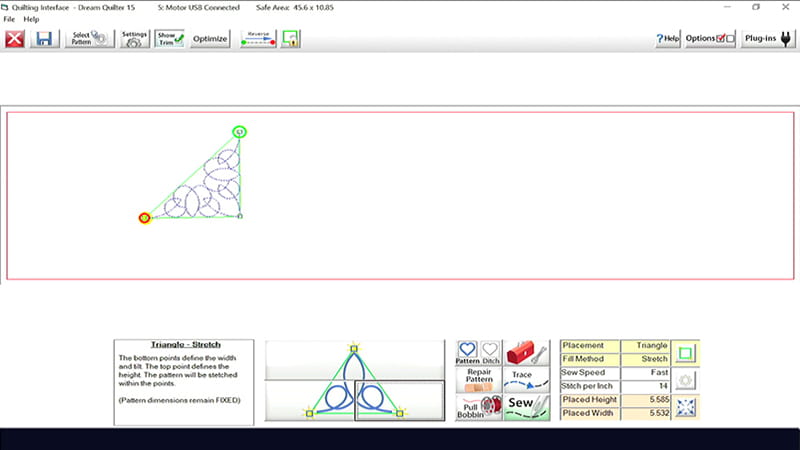Click the Pull Bobbin icon
The height and width of the screenshot is (450, 800).
click(478, 407)
